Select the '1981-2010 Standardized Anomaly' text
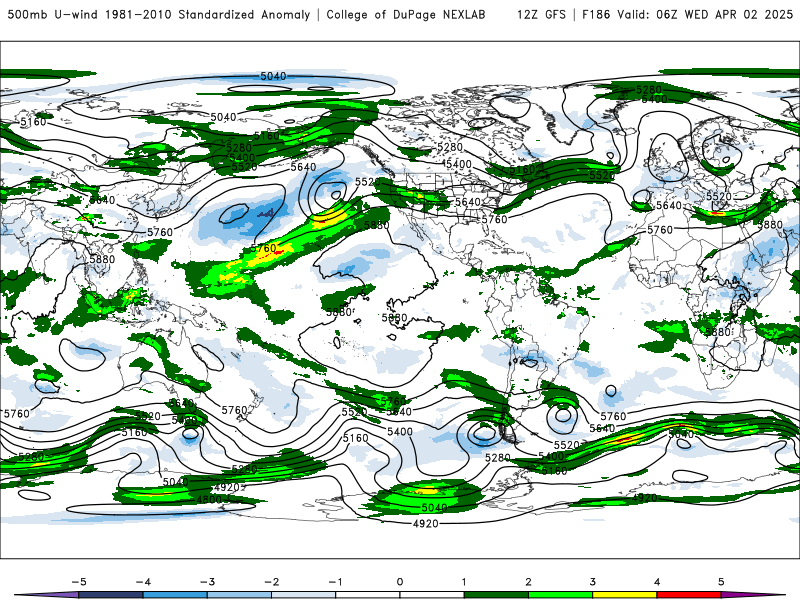The image size is (800, 600). (207, 14)
